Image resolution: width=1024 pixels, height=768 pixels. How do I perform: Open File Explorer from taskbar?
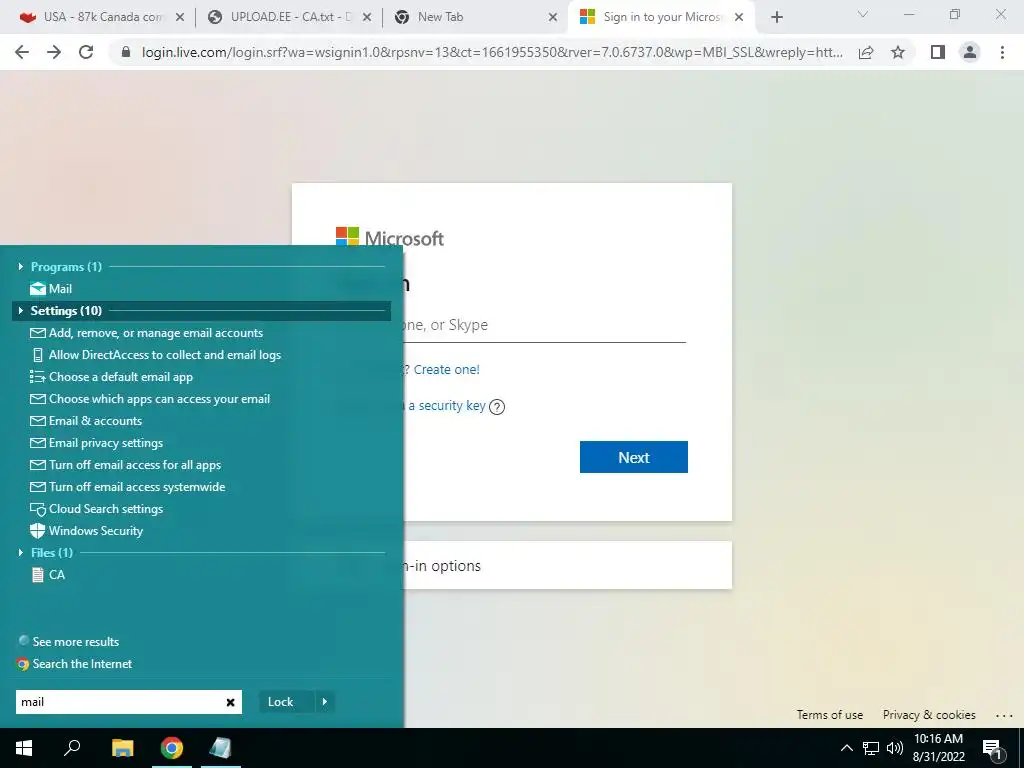122,748
